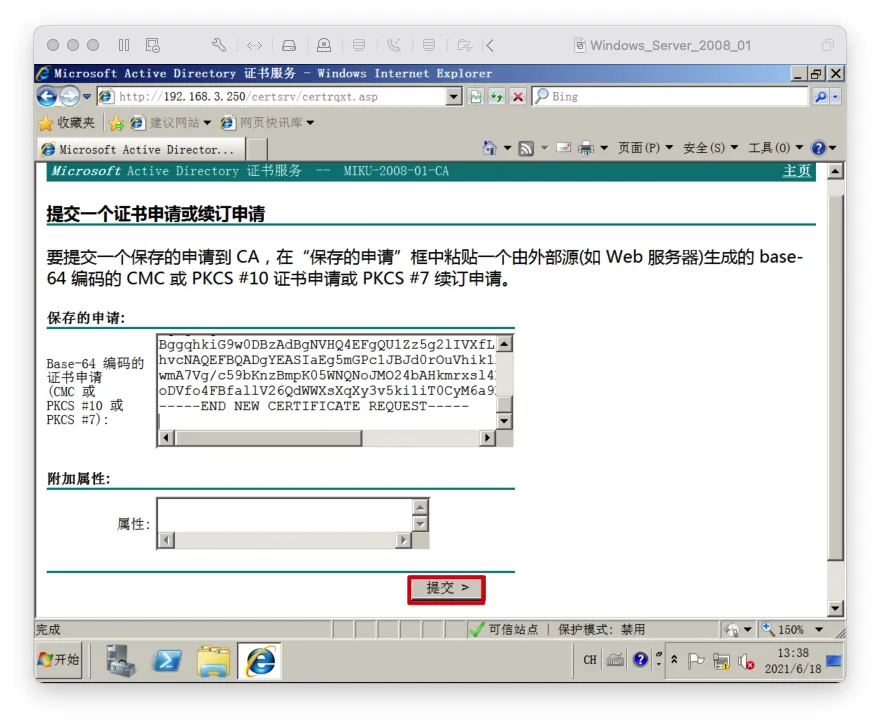The image size is (880, 725).
Task: Open the 网页快讯库 web slice gallery
Action: (x=267, y=122)
